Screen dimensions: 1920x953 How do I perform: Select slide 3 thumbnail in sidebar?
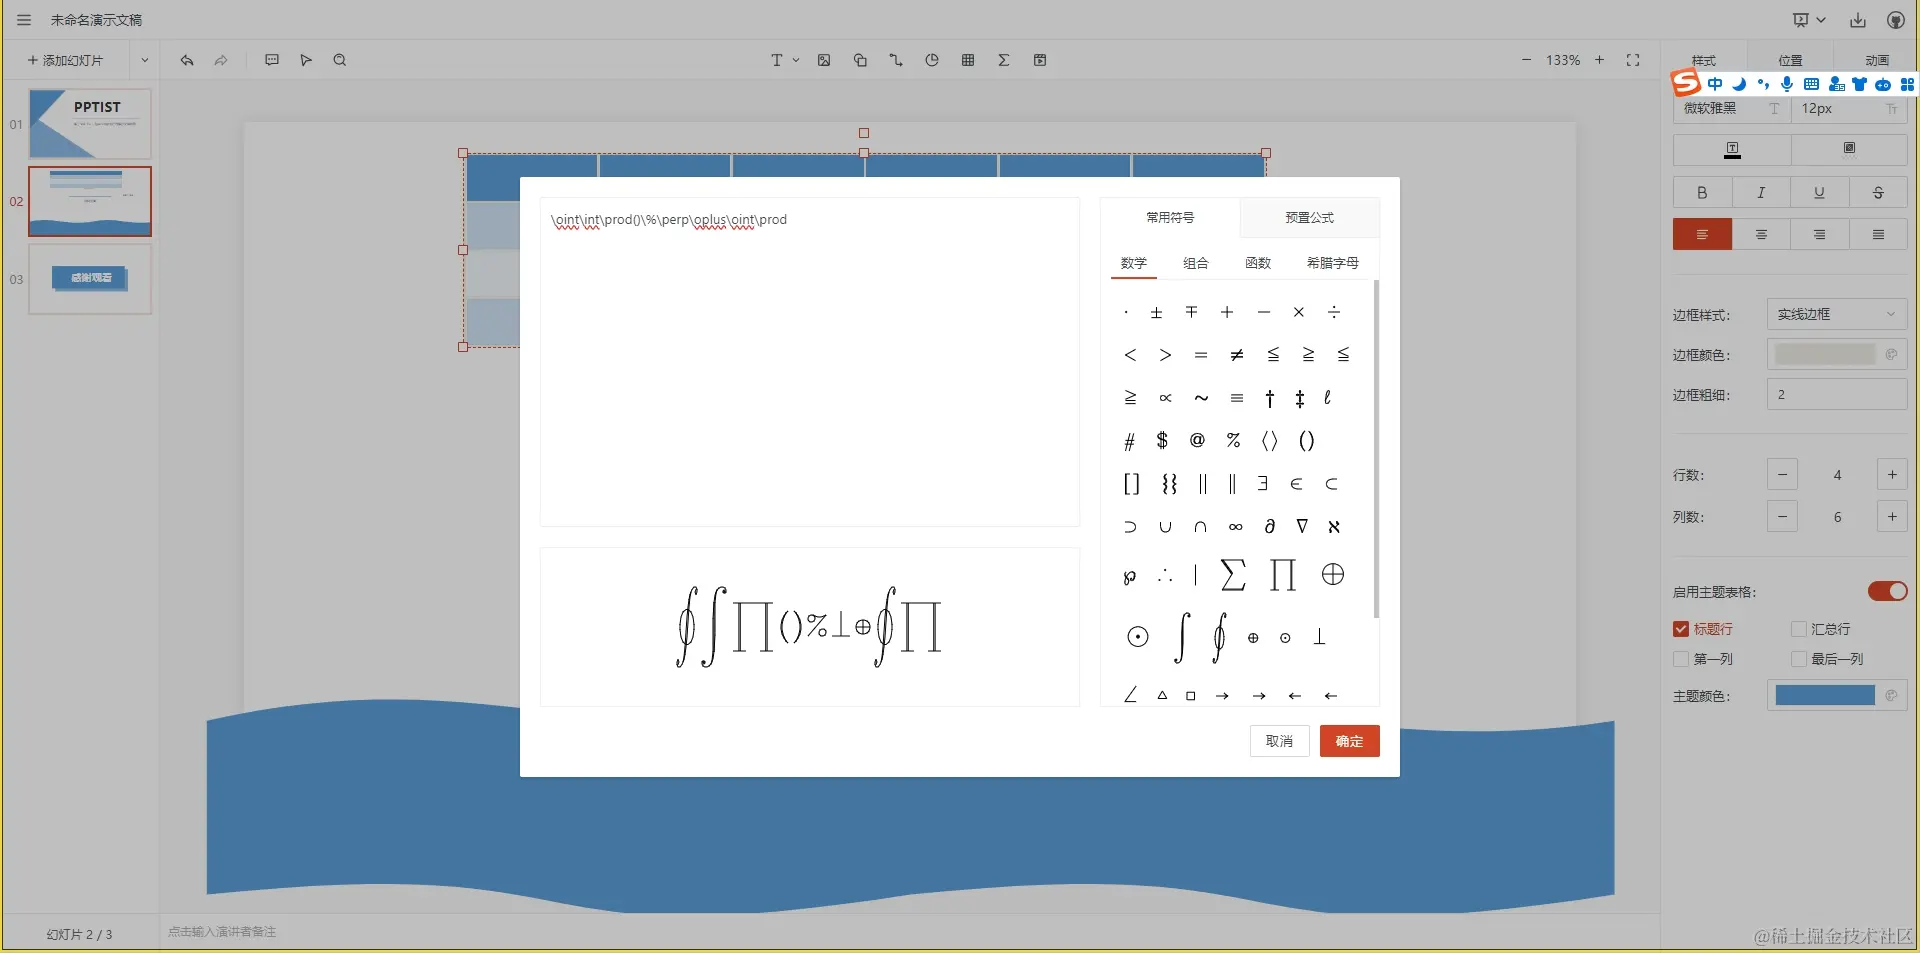89,280
